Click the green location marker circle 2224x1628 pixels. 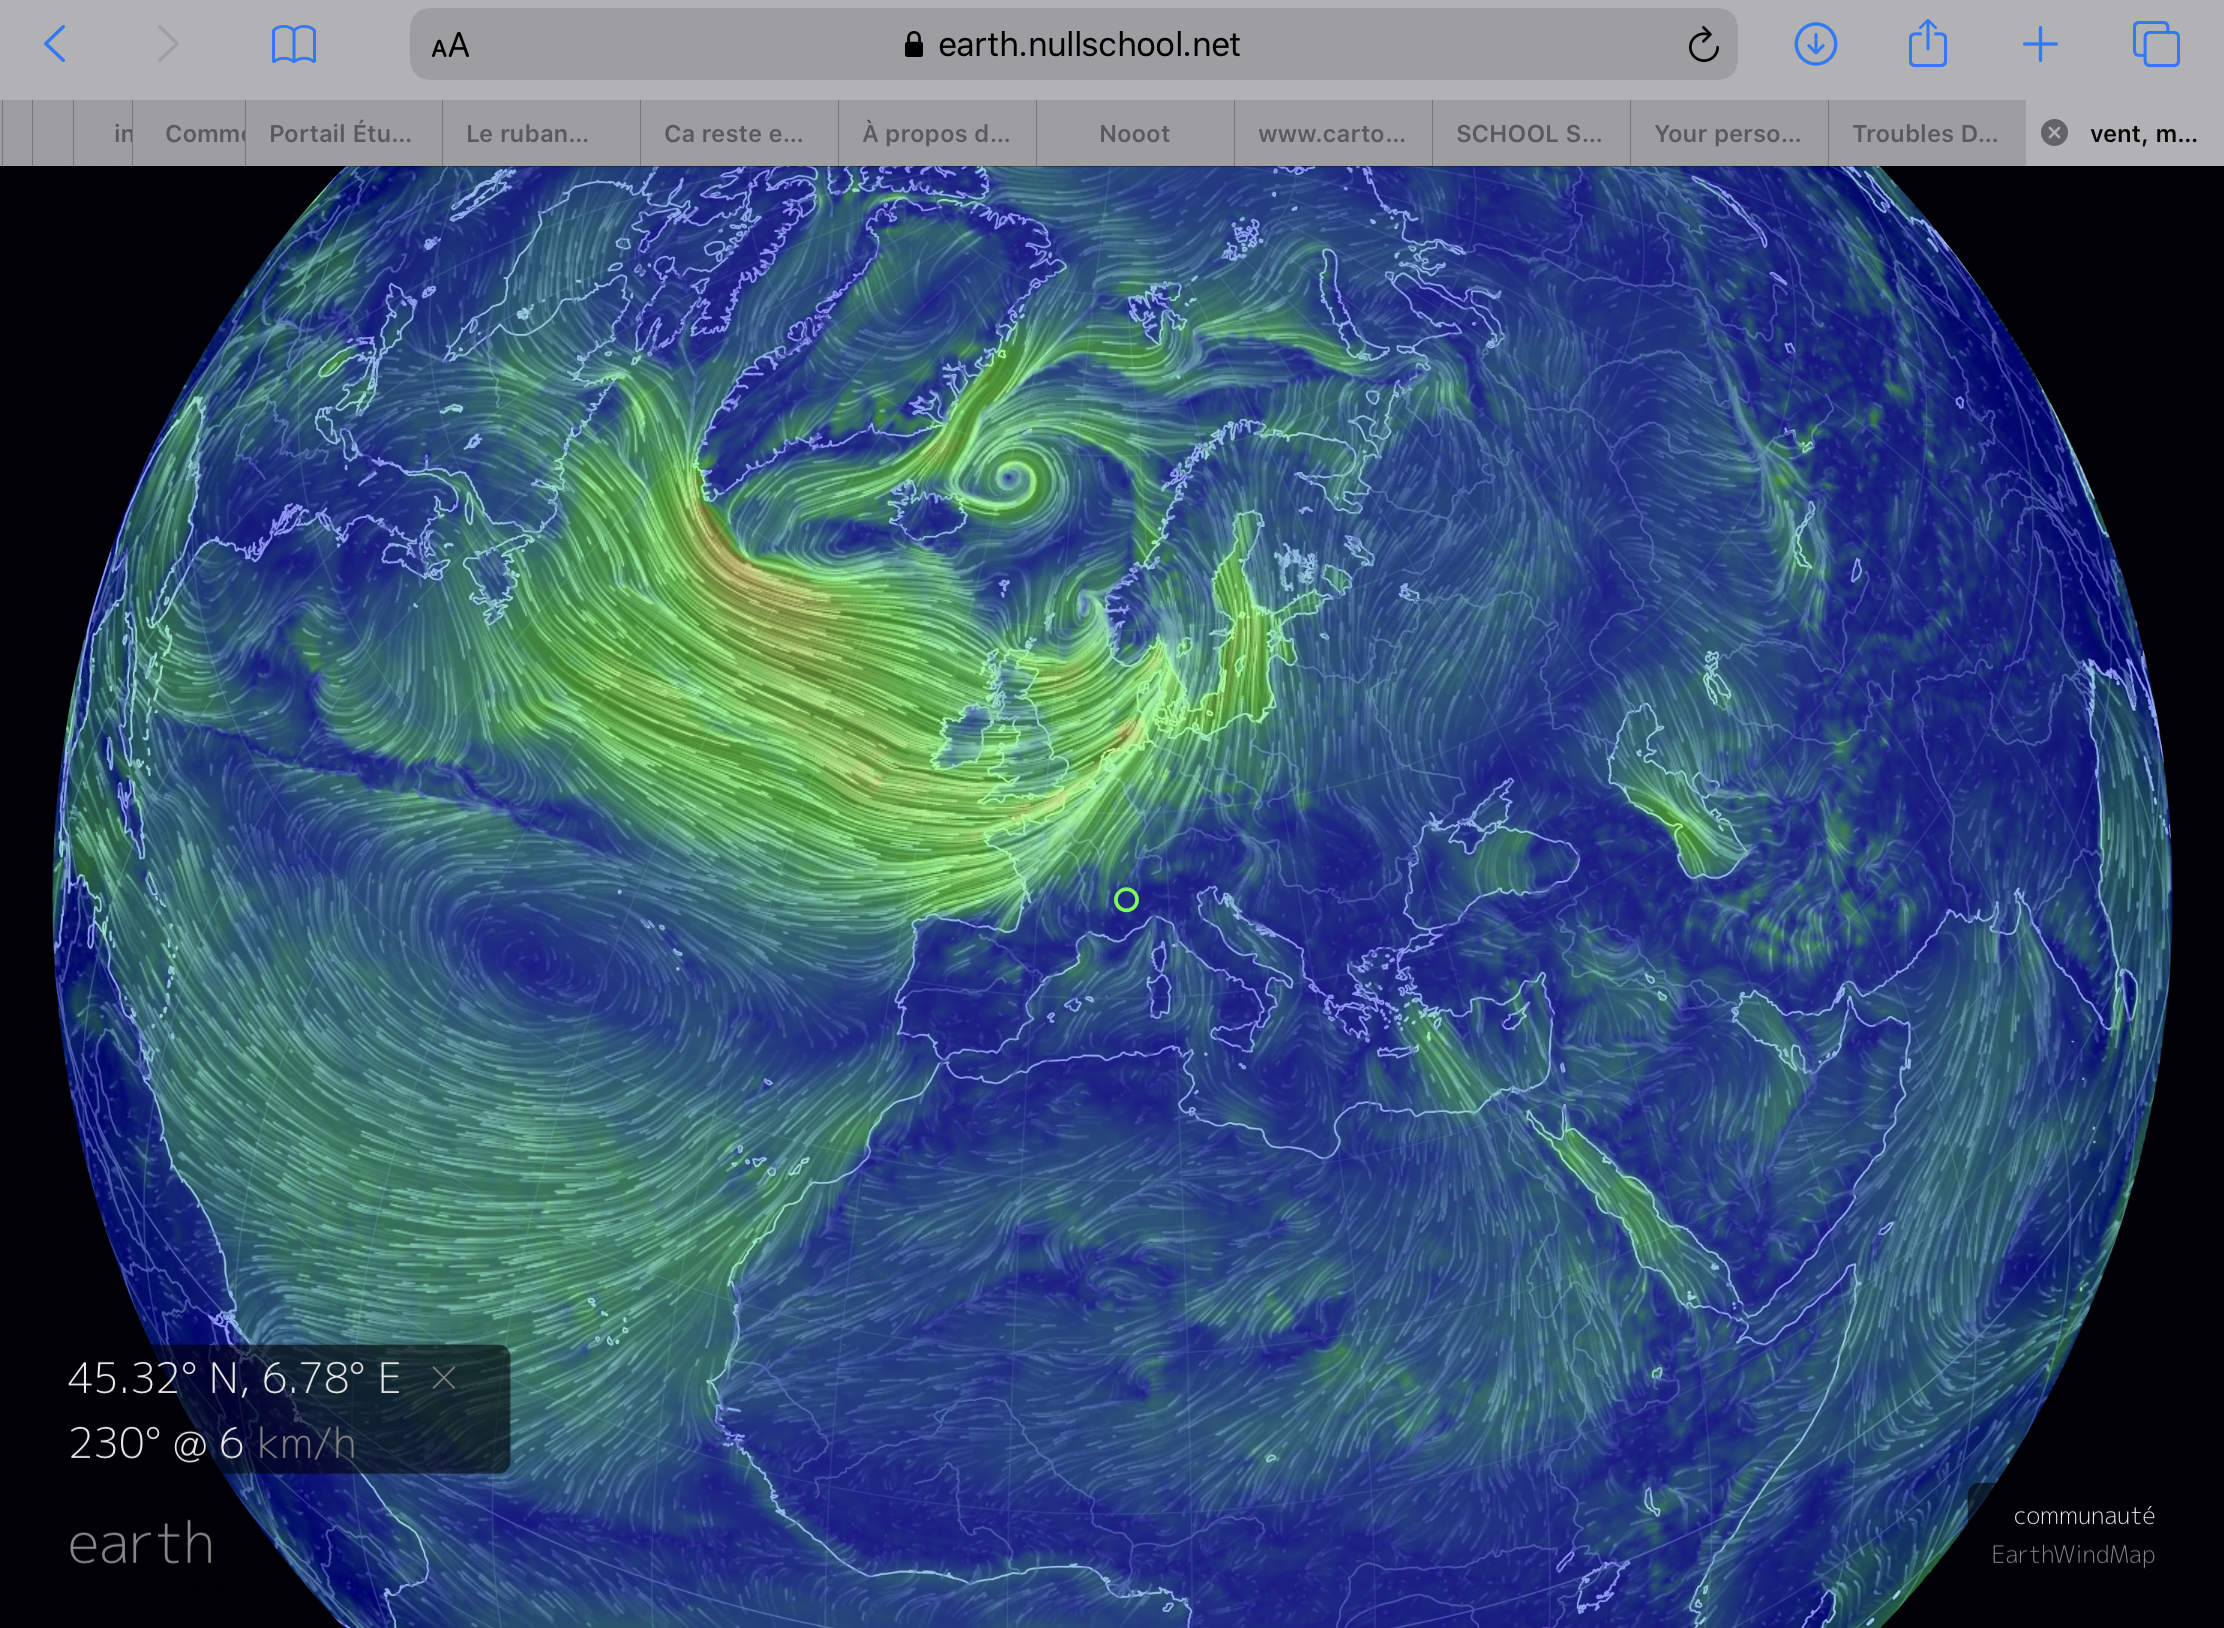(1126, 900)
